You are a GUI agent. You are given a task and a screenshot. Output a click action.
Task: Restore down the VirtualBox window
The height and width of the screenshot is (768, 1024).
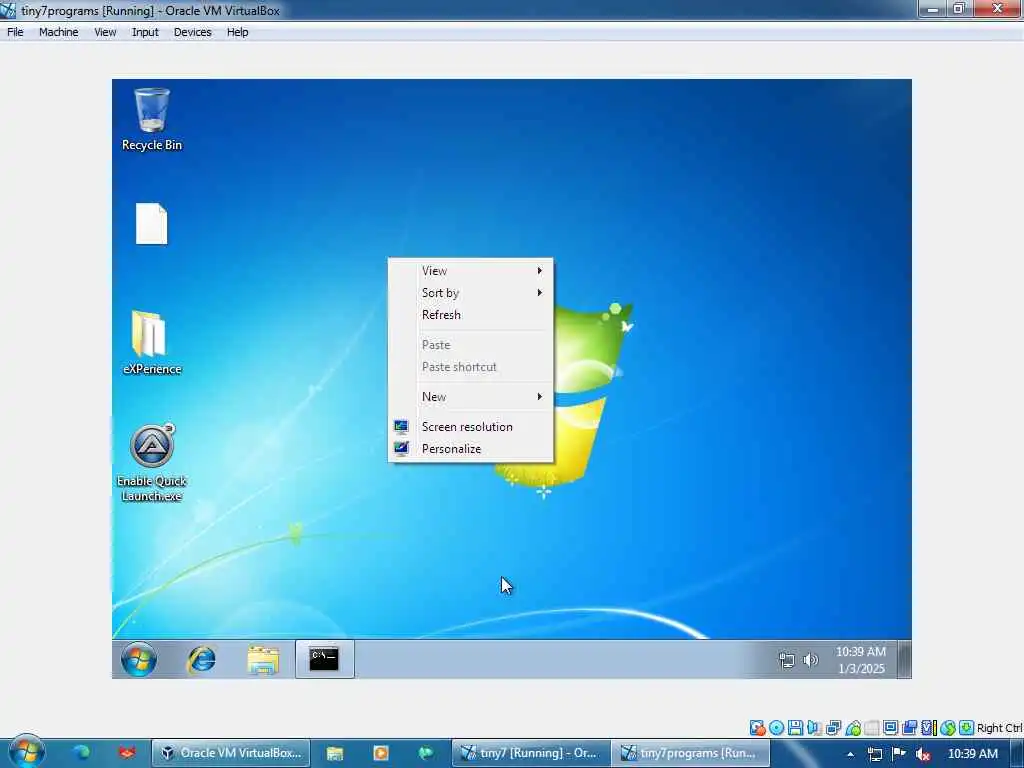[959, 8]
